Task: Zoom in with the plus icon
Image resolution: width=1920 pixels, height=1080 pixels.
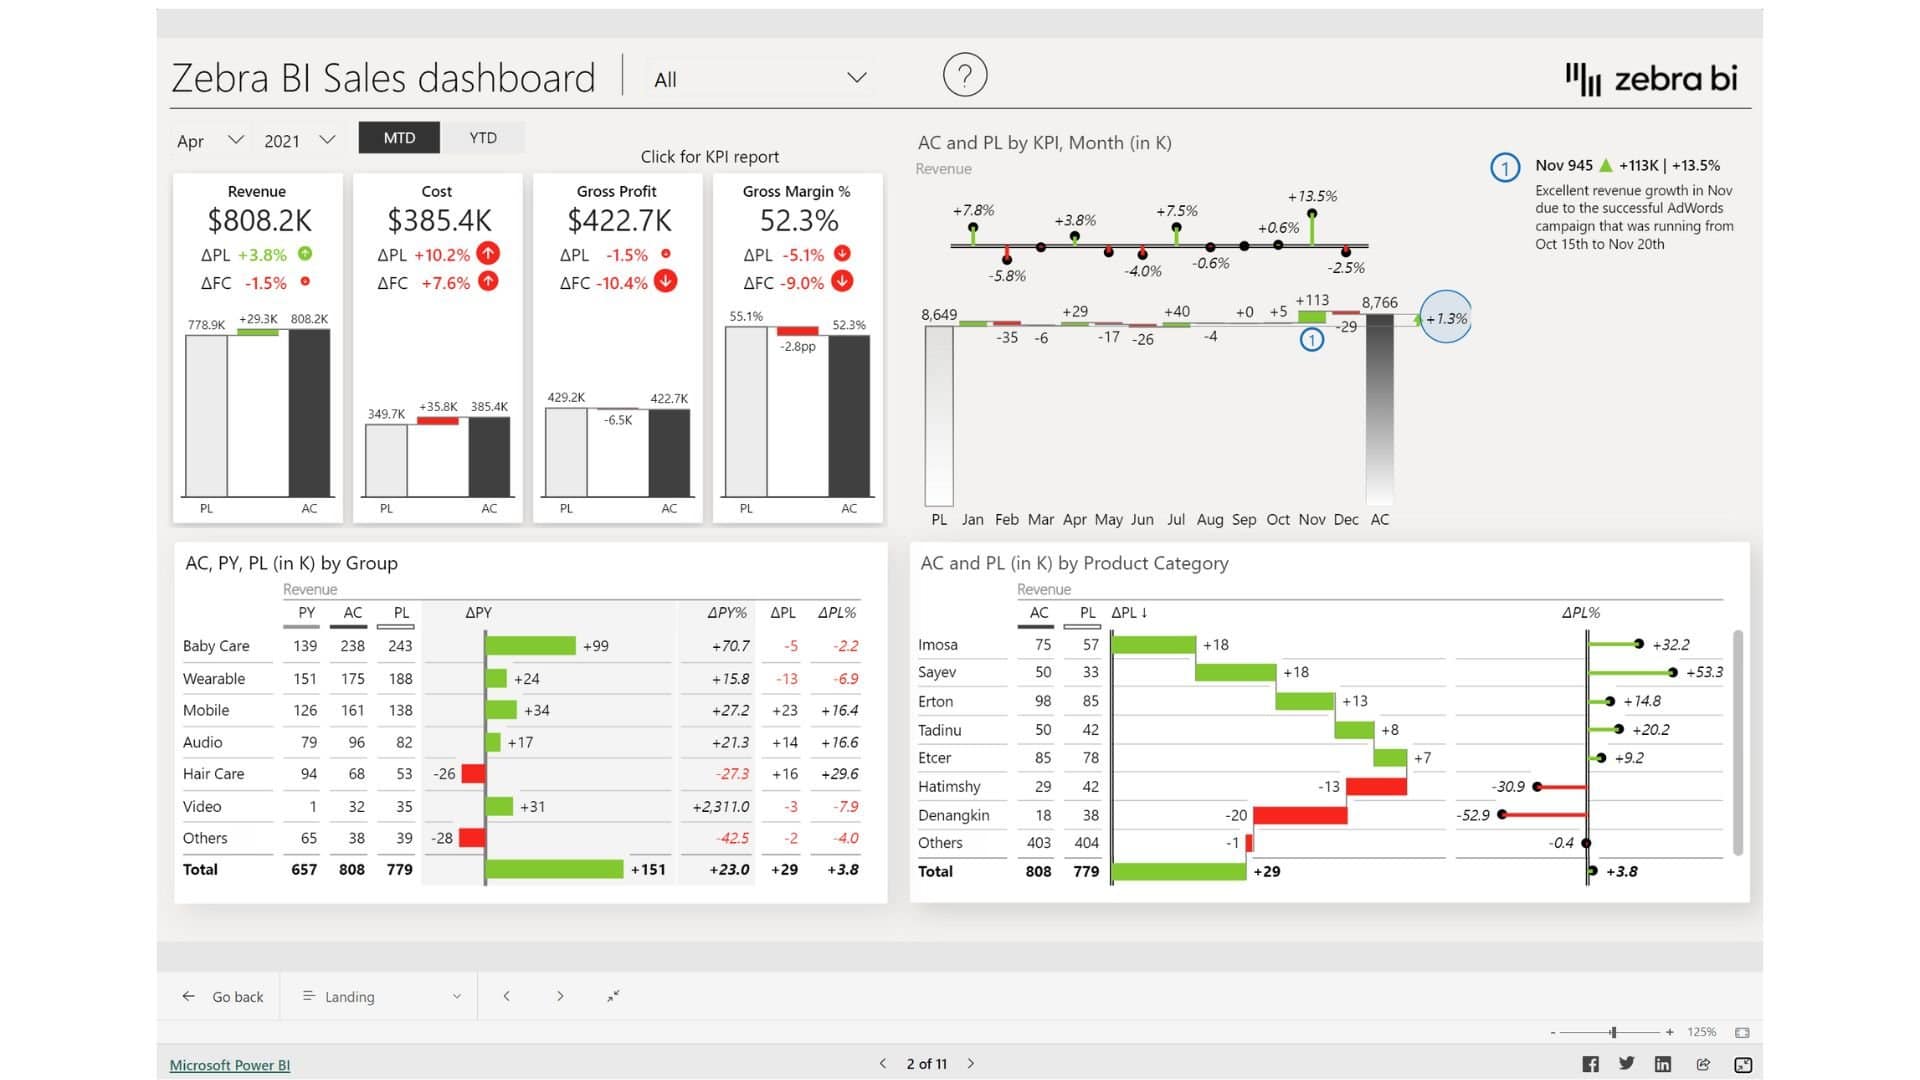Action: [1669, 1032]
